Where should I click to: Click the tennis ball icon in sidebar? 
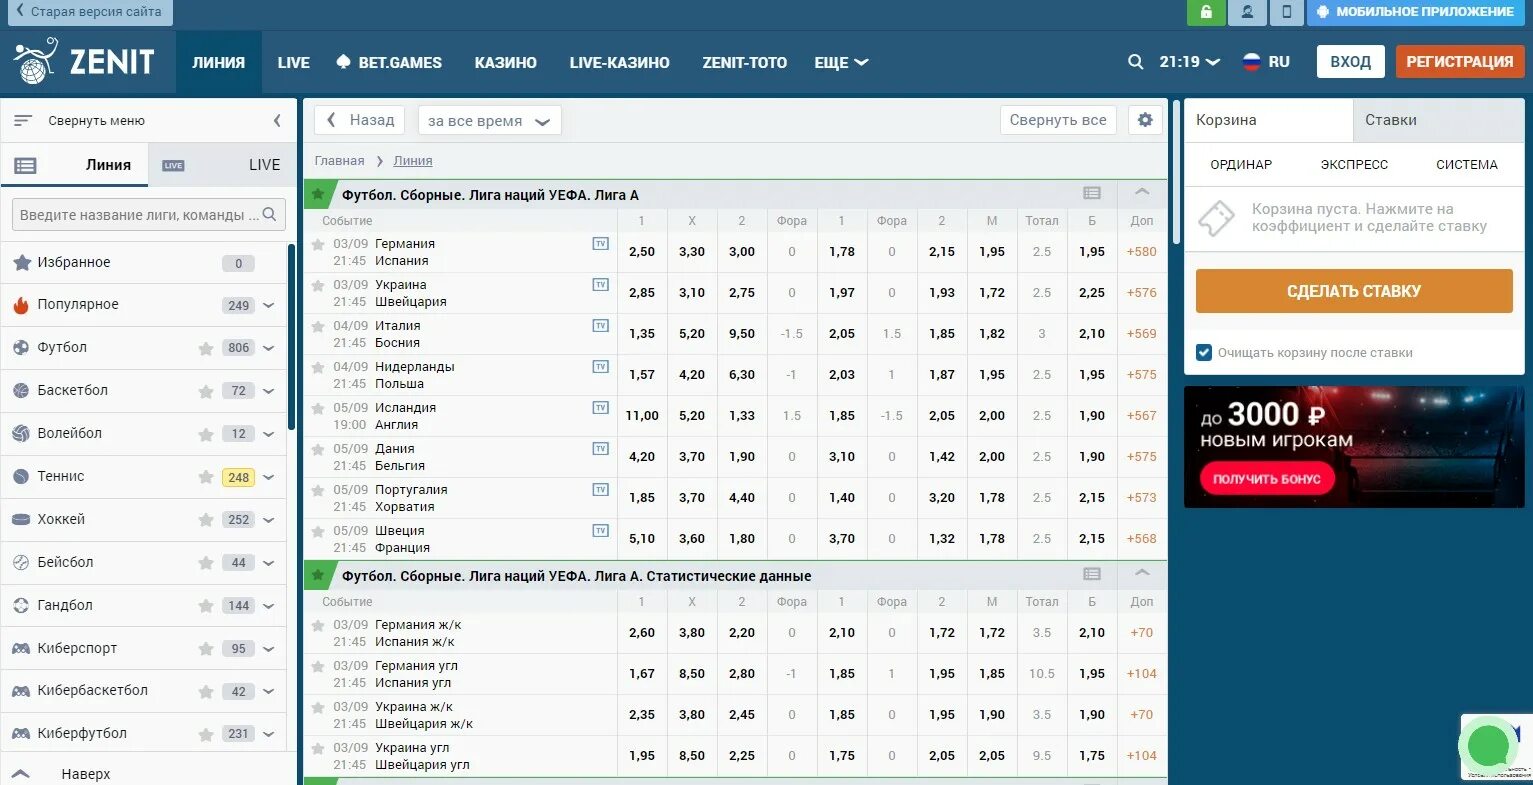pyautogui.click(x=21, y=477)
